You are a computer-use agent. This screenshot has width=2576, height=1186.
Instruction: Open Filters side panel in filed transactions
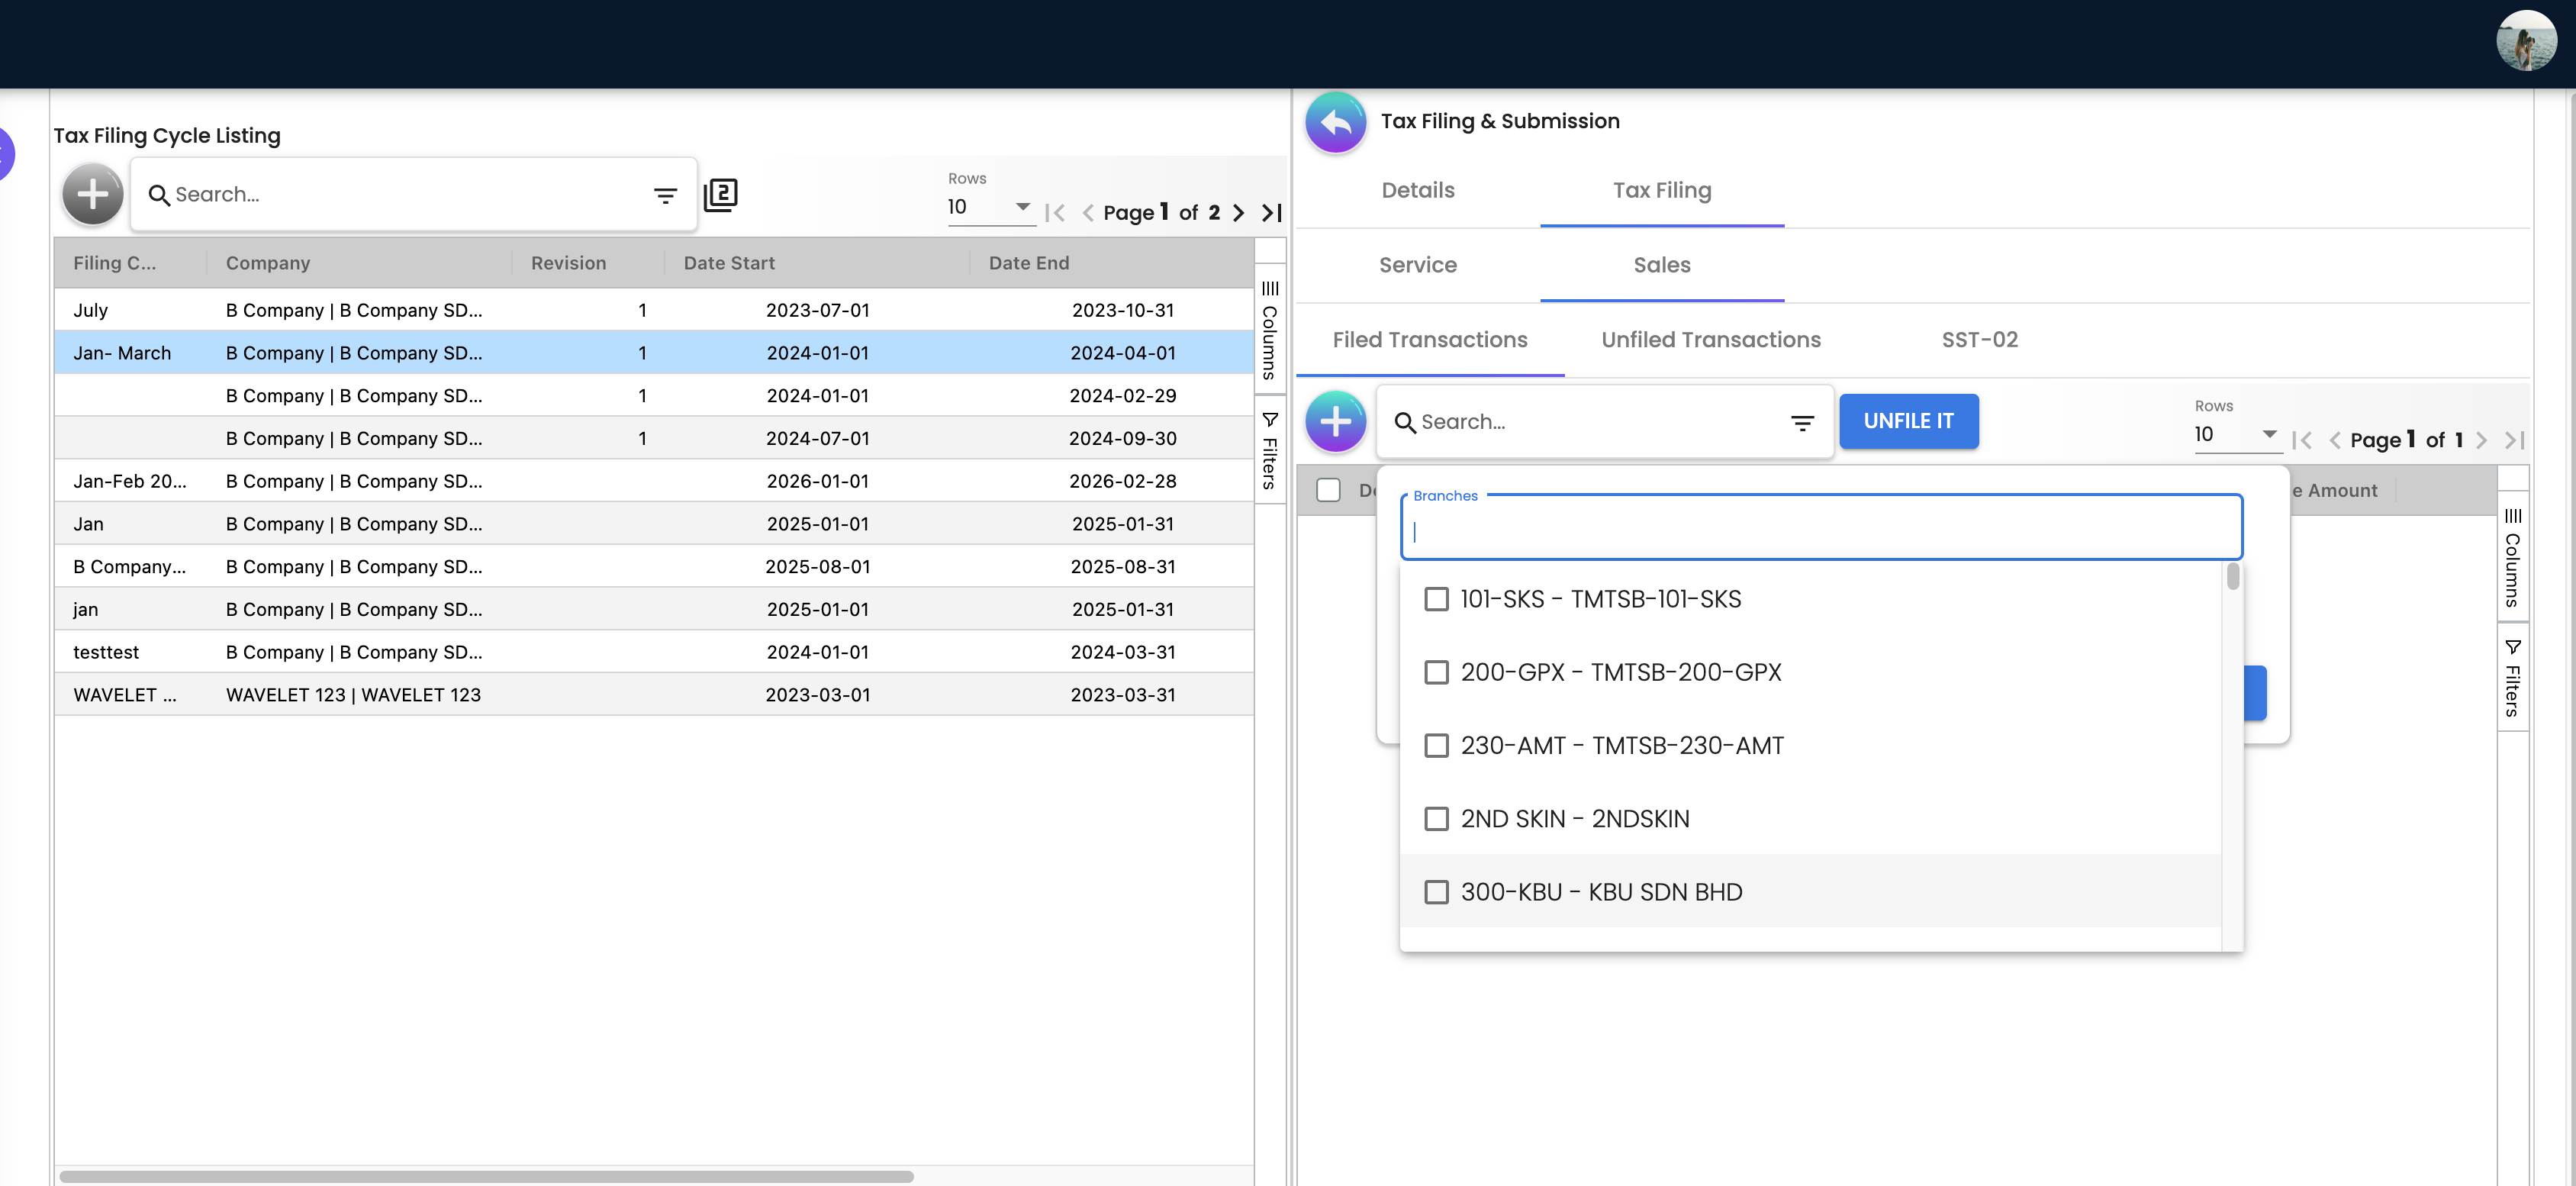coord(2513,678)
